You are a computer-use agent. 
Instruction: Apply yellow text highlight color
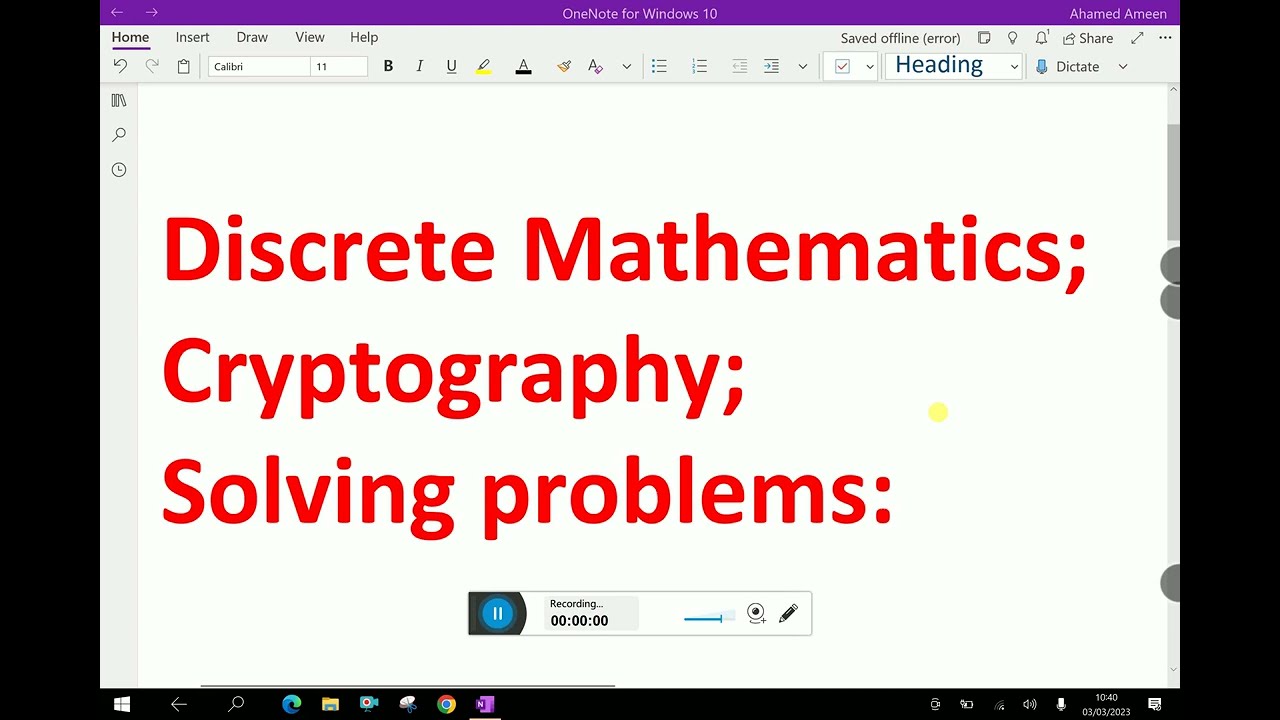[x=483, y=66]
